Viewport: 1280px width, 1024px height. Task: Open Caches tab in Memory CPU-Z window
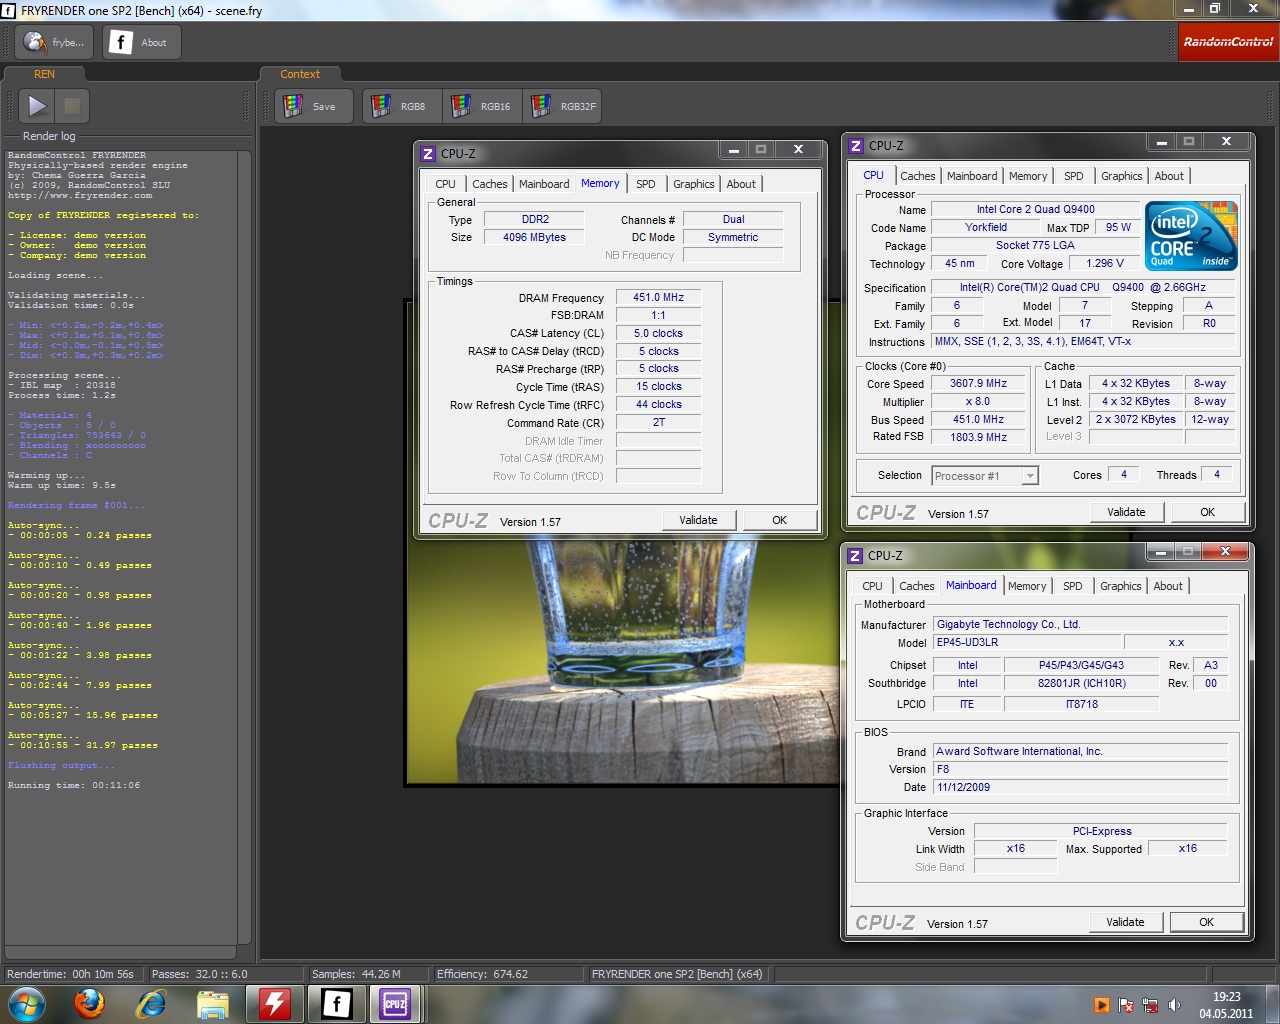coord(489,184)
